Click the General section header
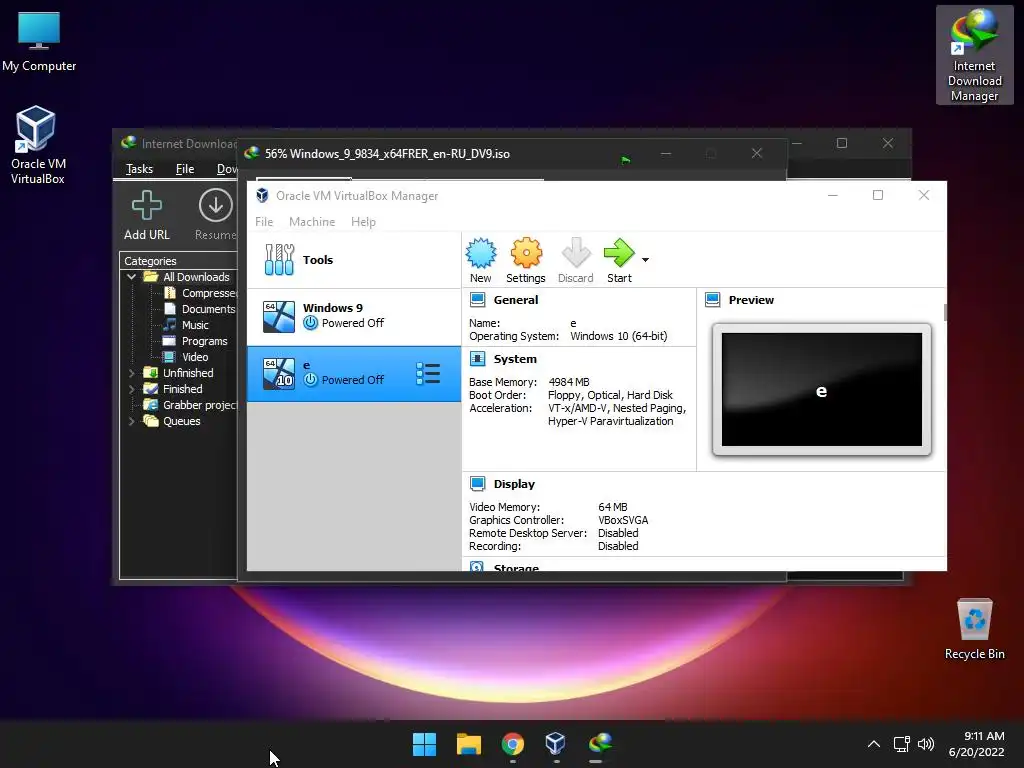The image size is (1024, 768). point(515,300)
